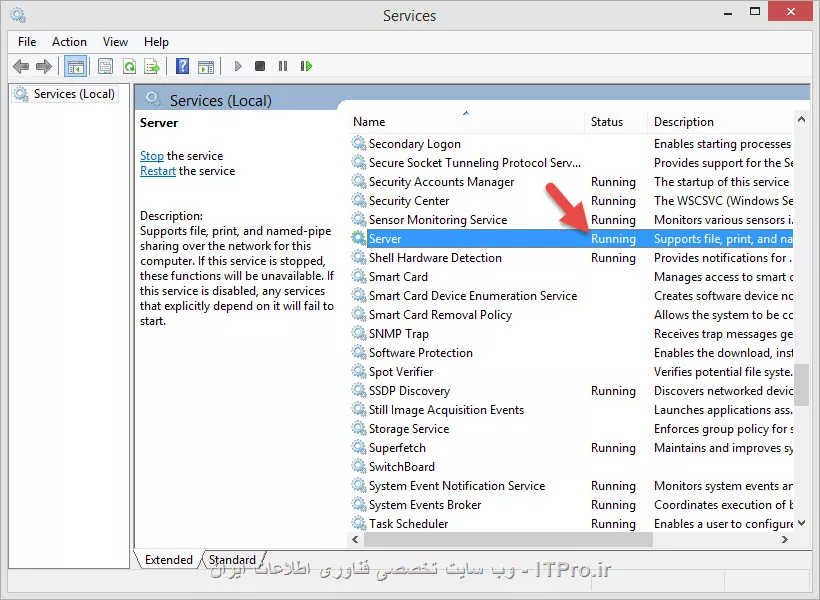Viewport: 820px width, 600px height.
Task: Click the Restart the service link
Action: [158, 171]
